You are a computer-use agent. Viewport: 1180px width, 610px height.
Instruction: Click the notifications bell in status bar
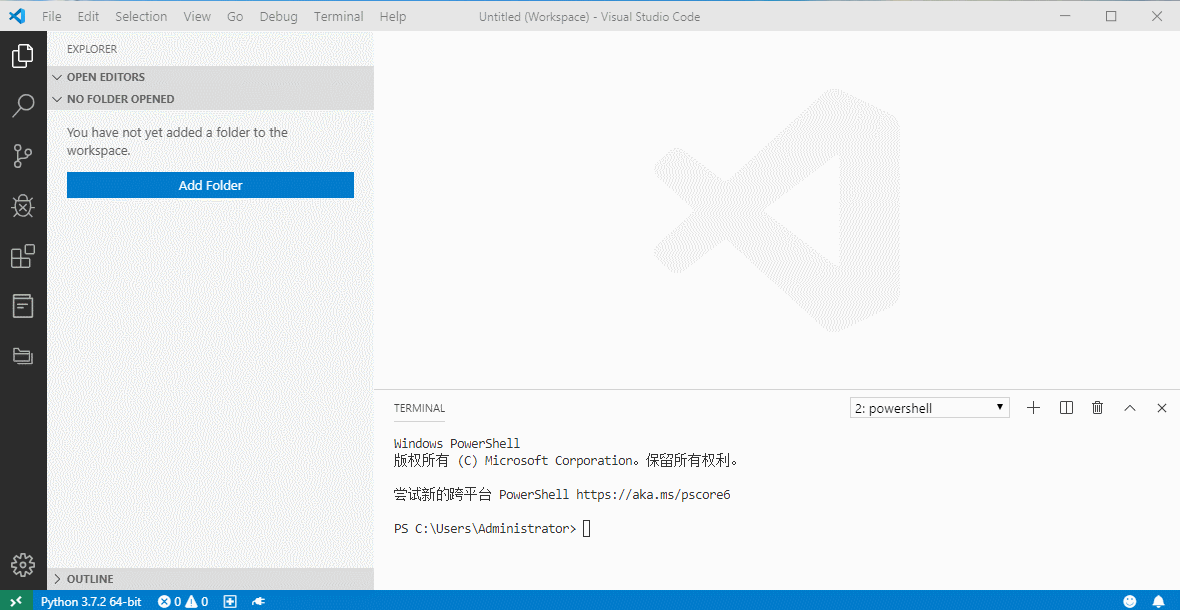1158,601
